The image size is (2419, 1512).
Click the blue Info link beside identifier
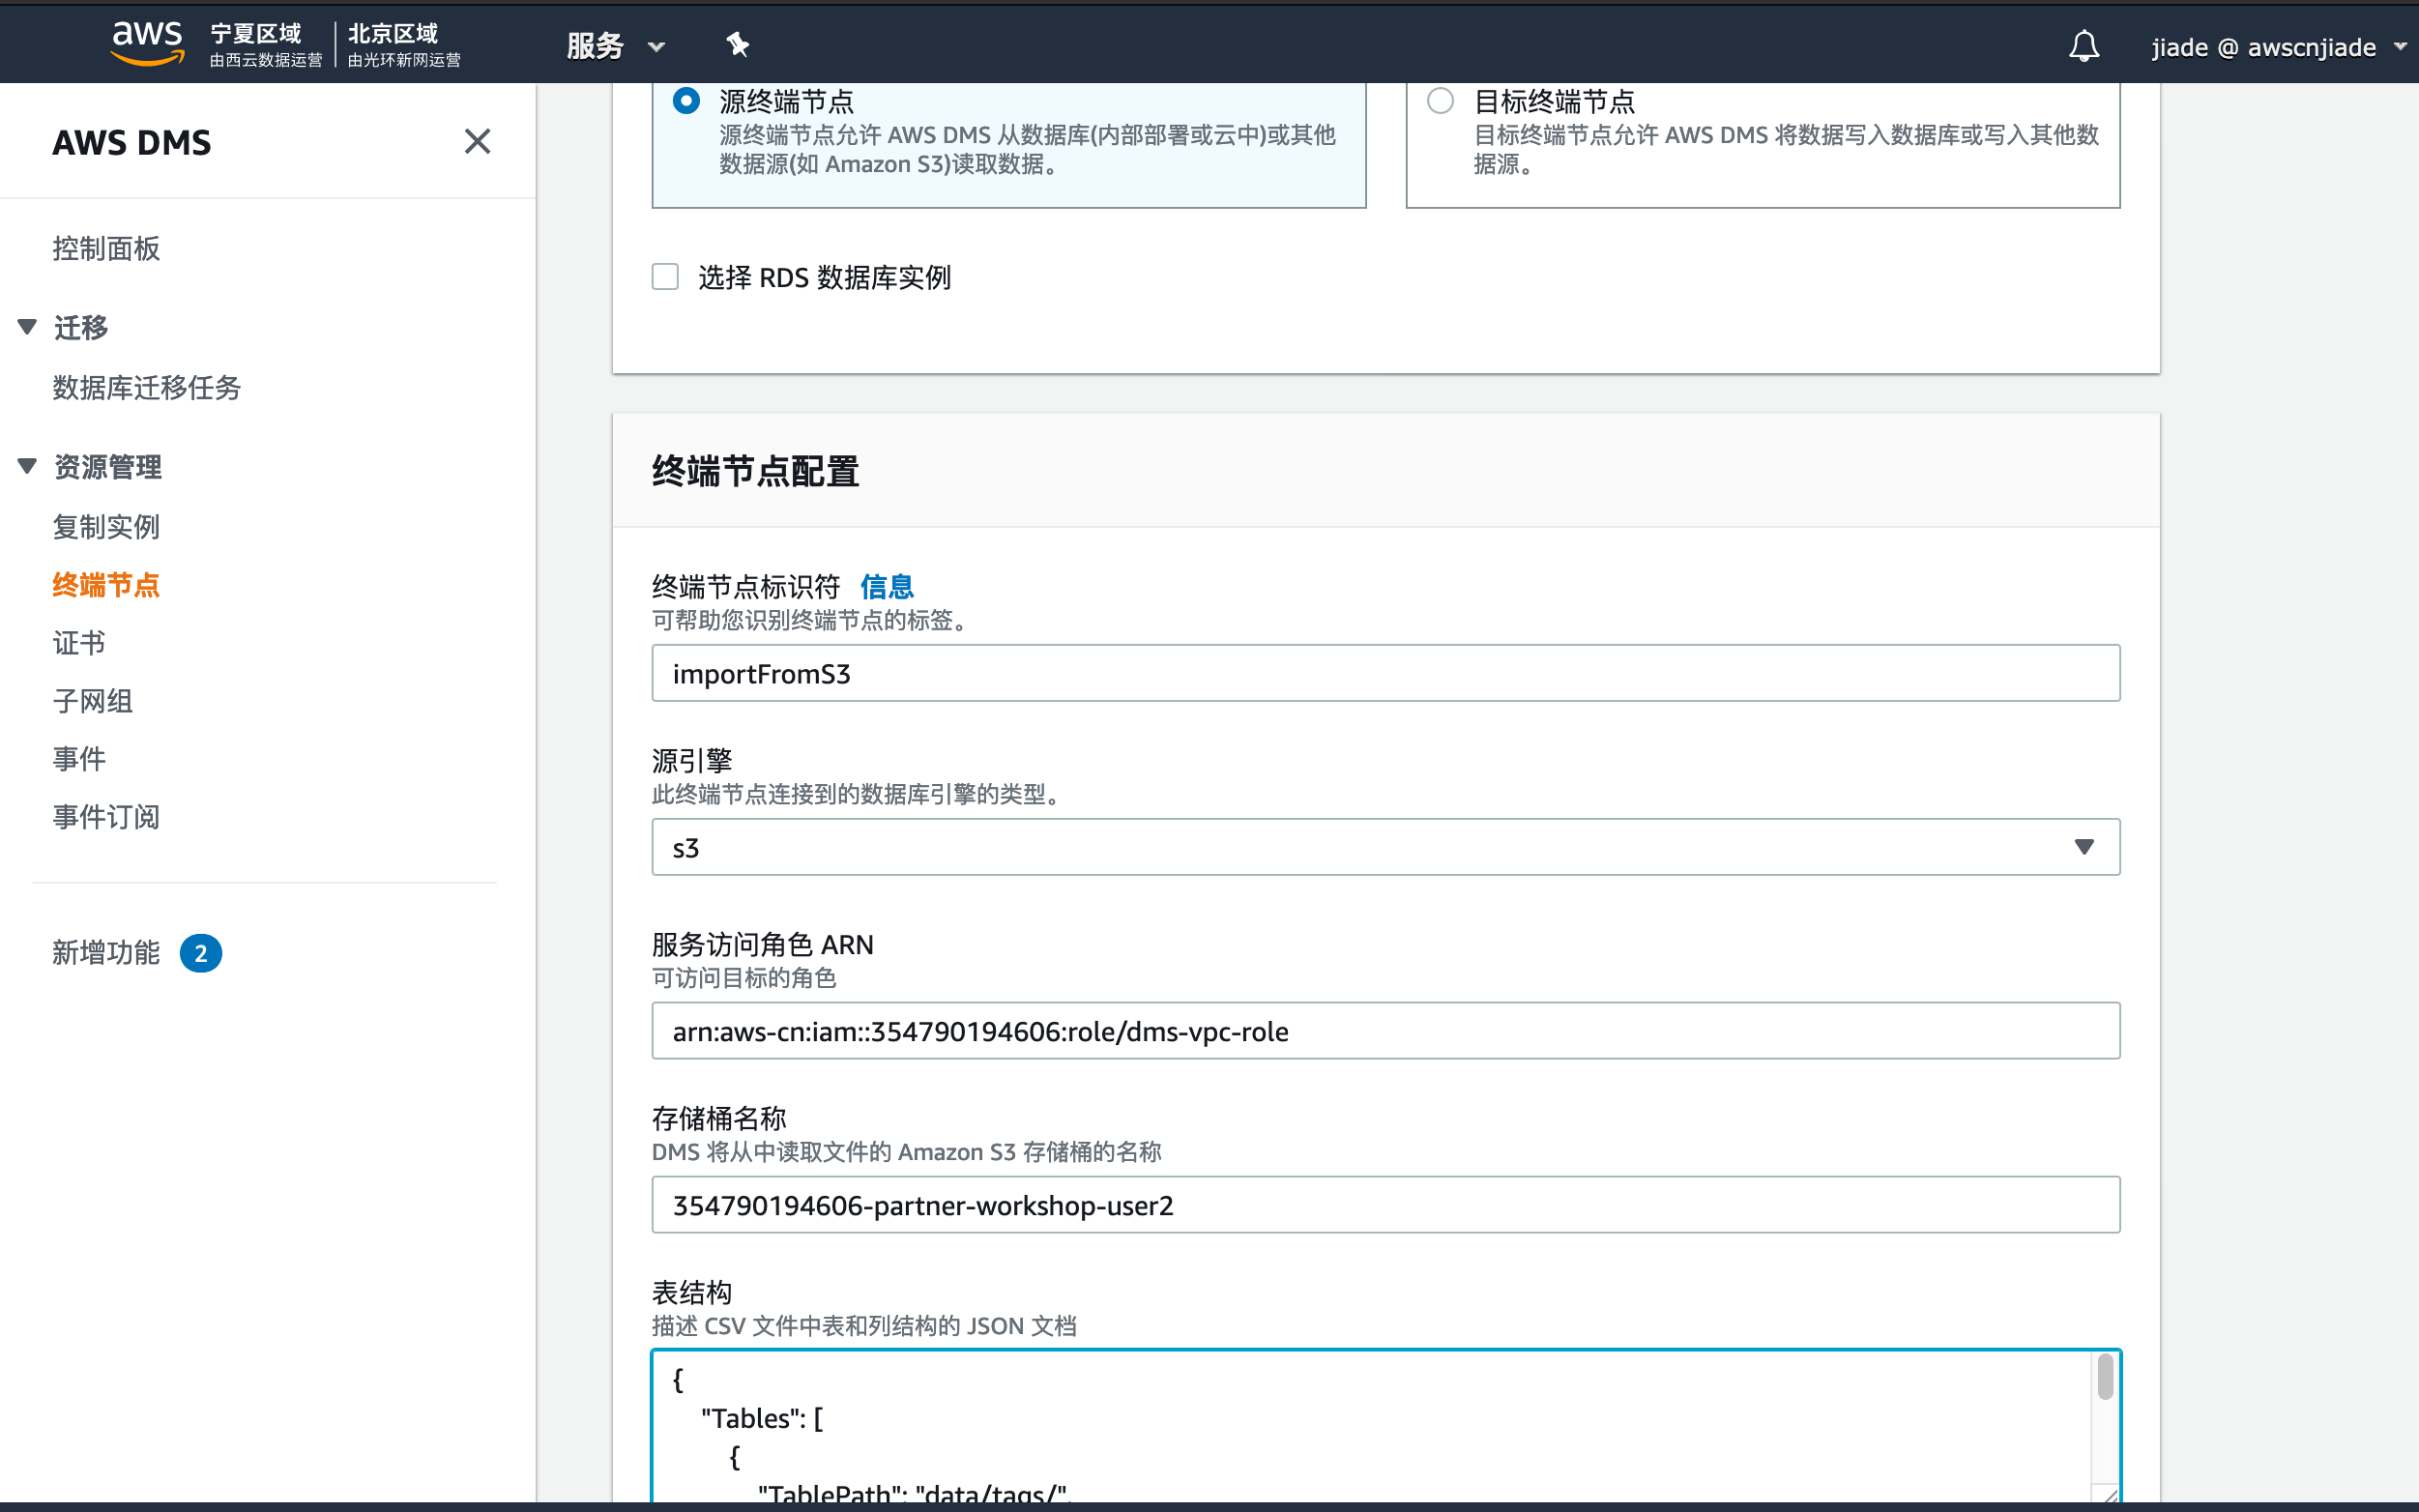[886, 587]
